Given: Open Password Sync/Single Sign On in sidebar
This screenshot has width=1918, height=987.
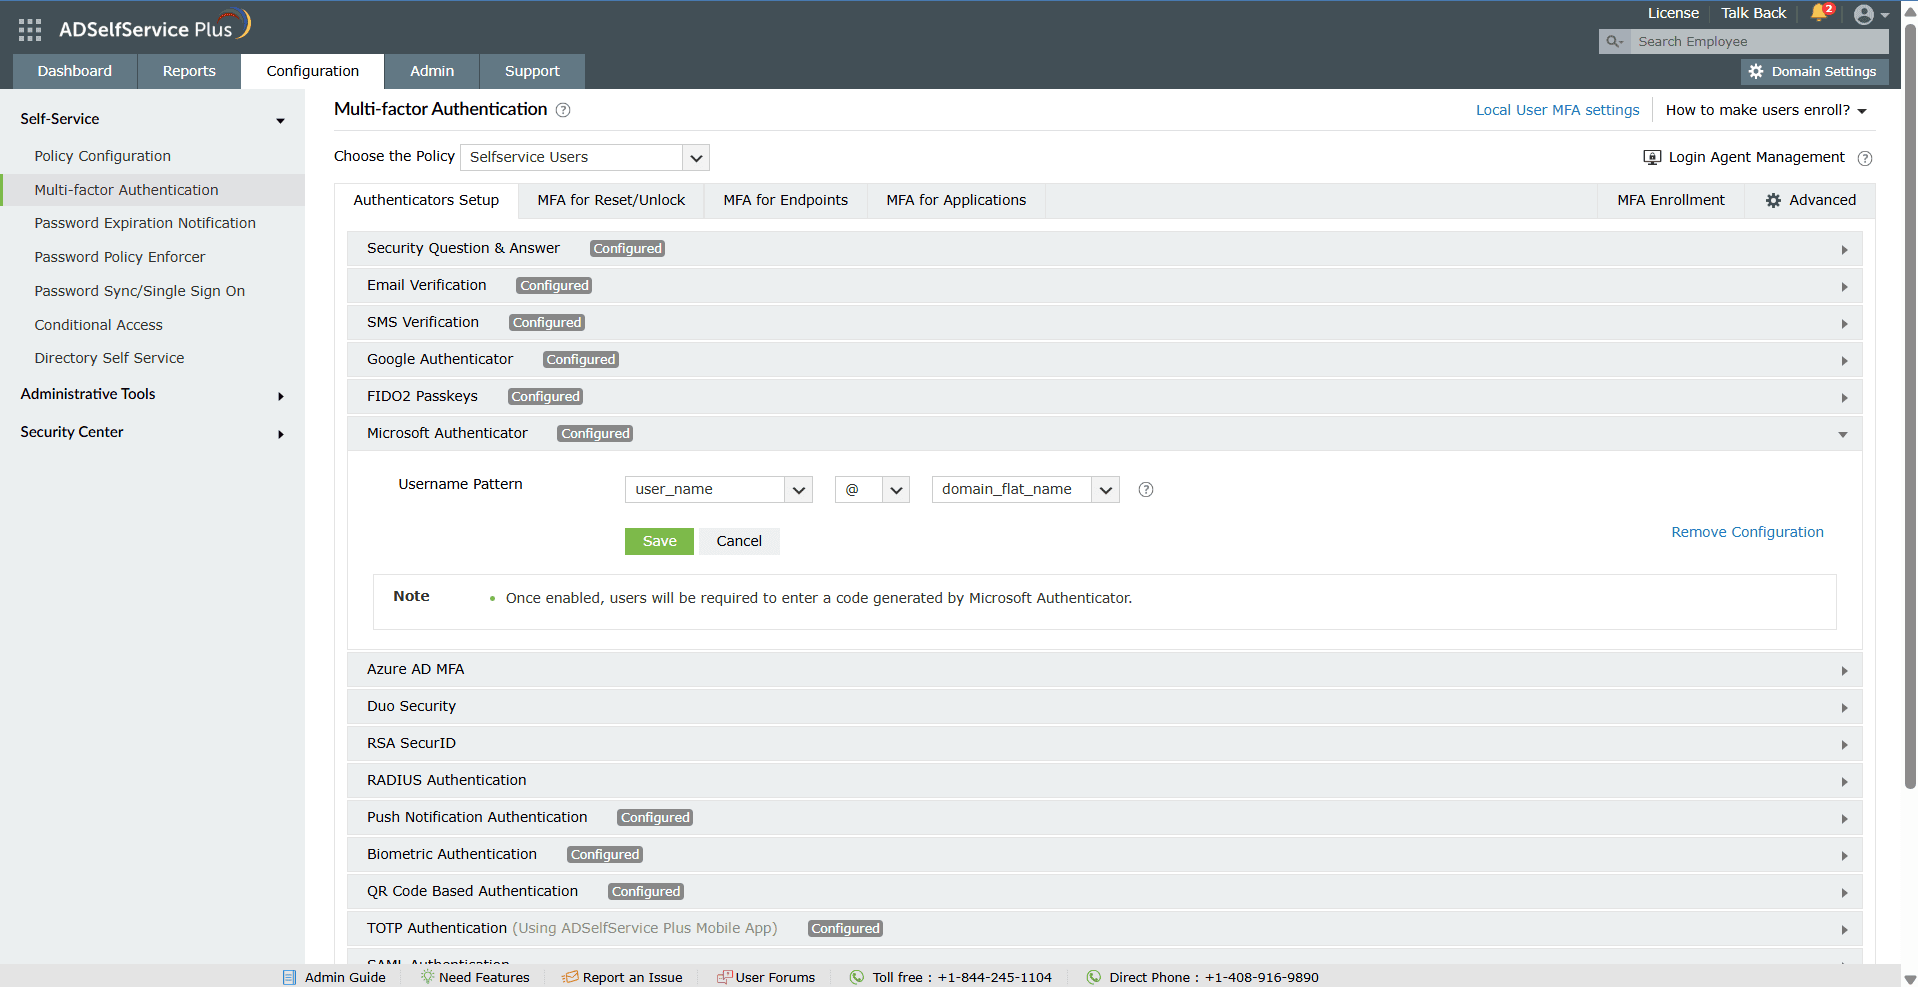Looking at the screenshot, I should [140, 291].
